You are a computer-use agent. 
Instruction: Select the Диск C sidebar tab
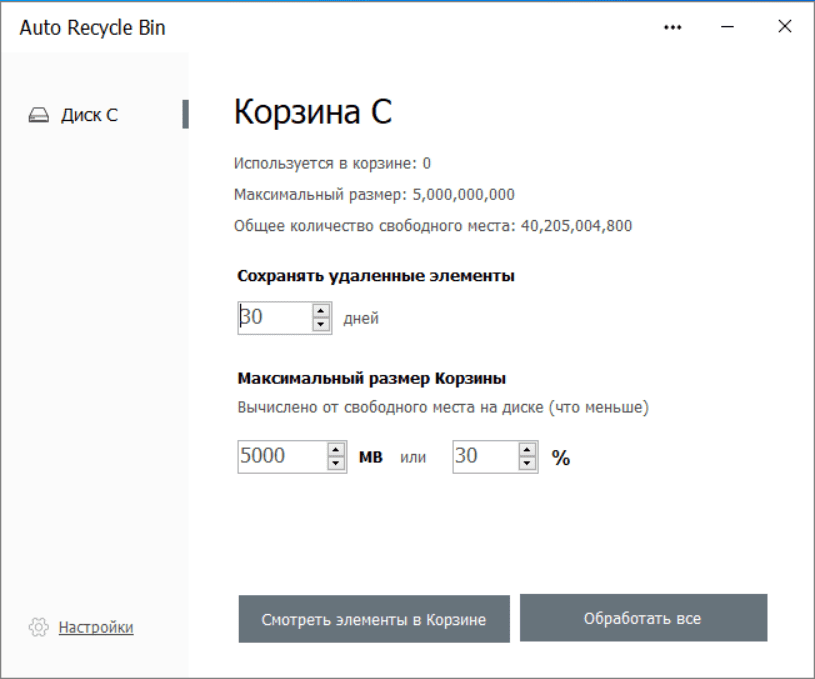tap(89, 115)
